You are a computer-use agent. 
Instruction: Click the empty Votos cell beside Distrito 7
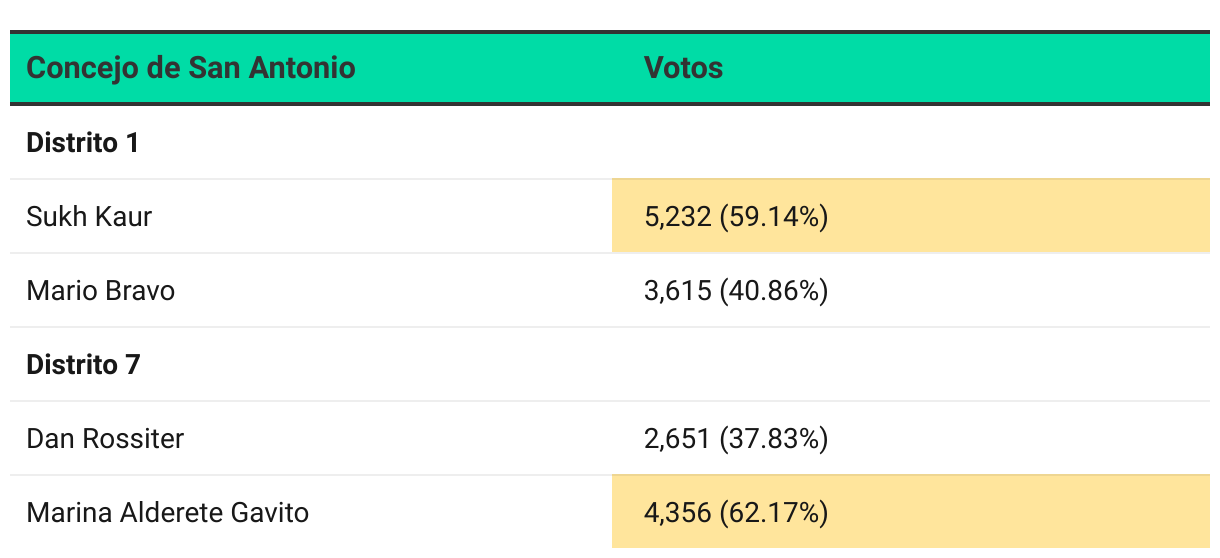[910, 365]
